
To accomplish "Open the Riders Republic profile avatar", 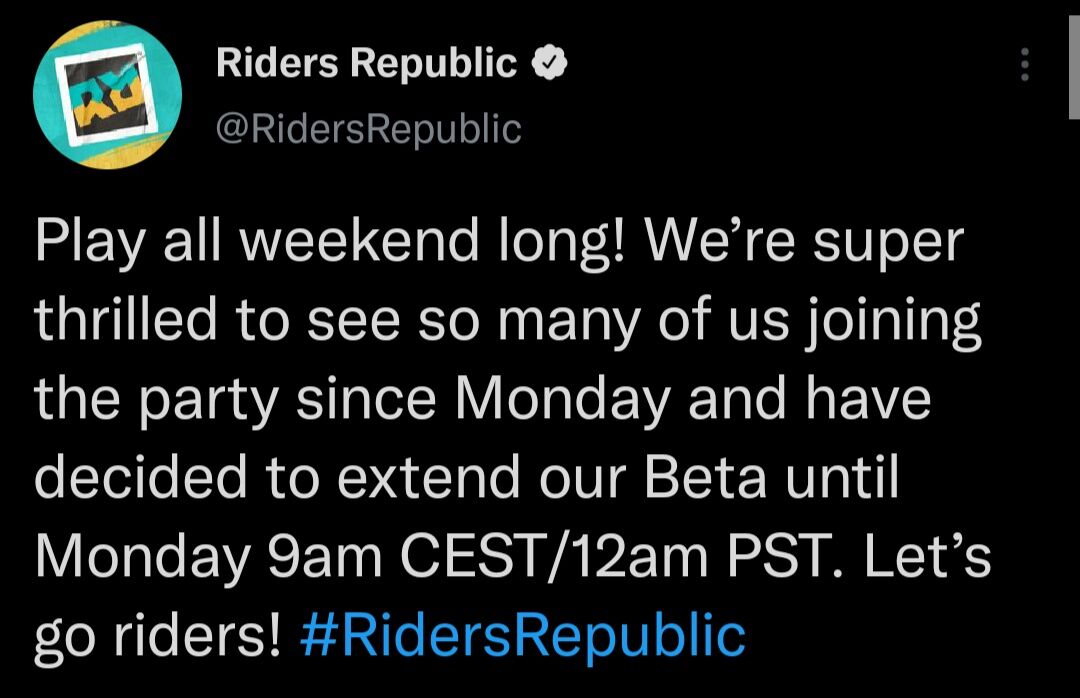I will tap(107, 95).
